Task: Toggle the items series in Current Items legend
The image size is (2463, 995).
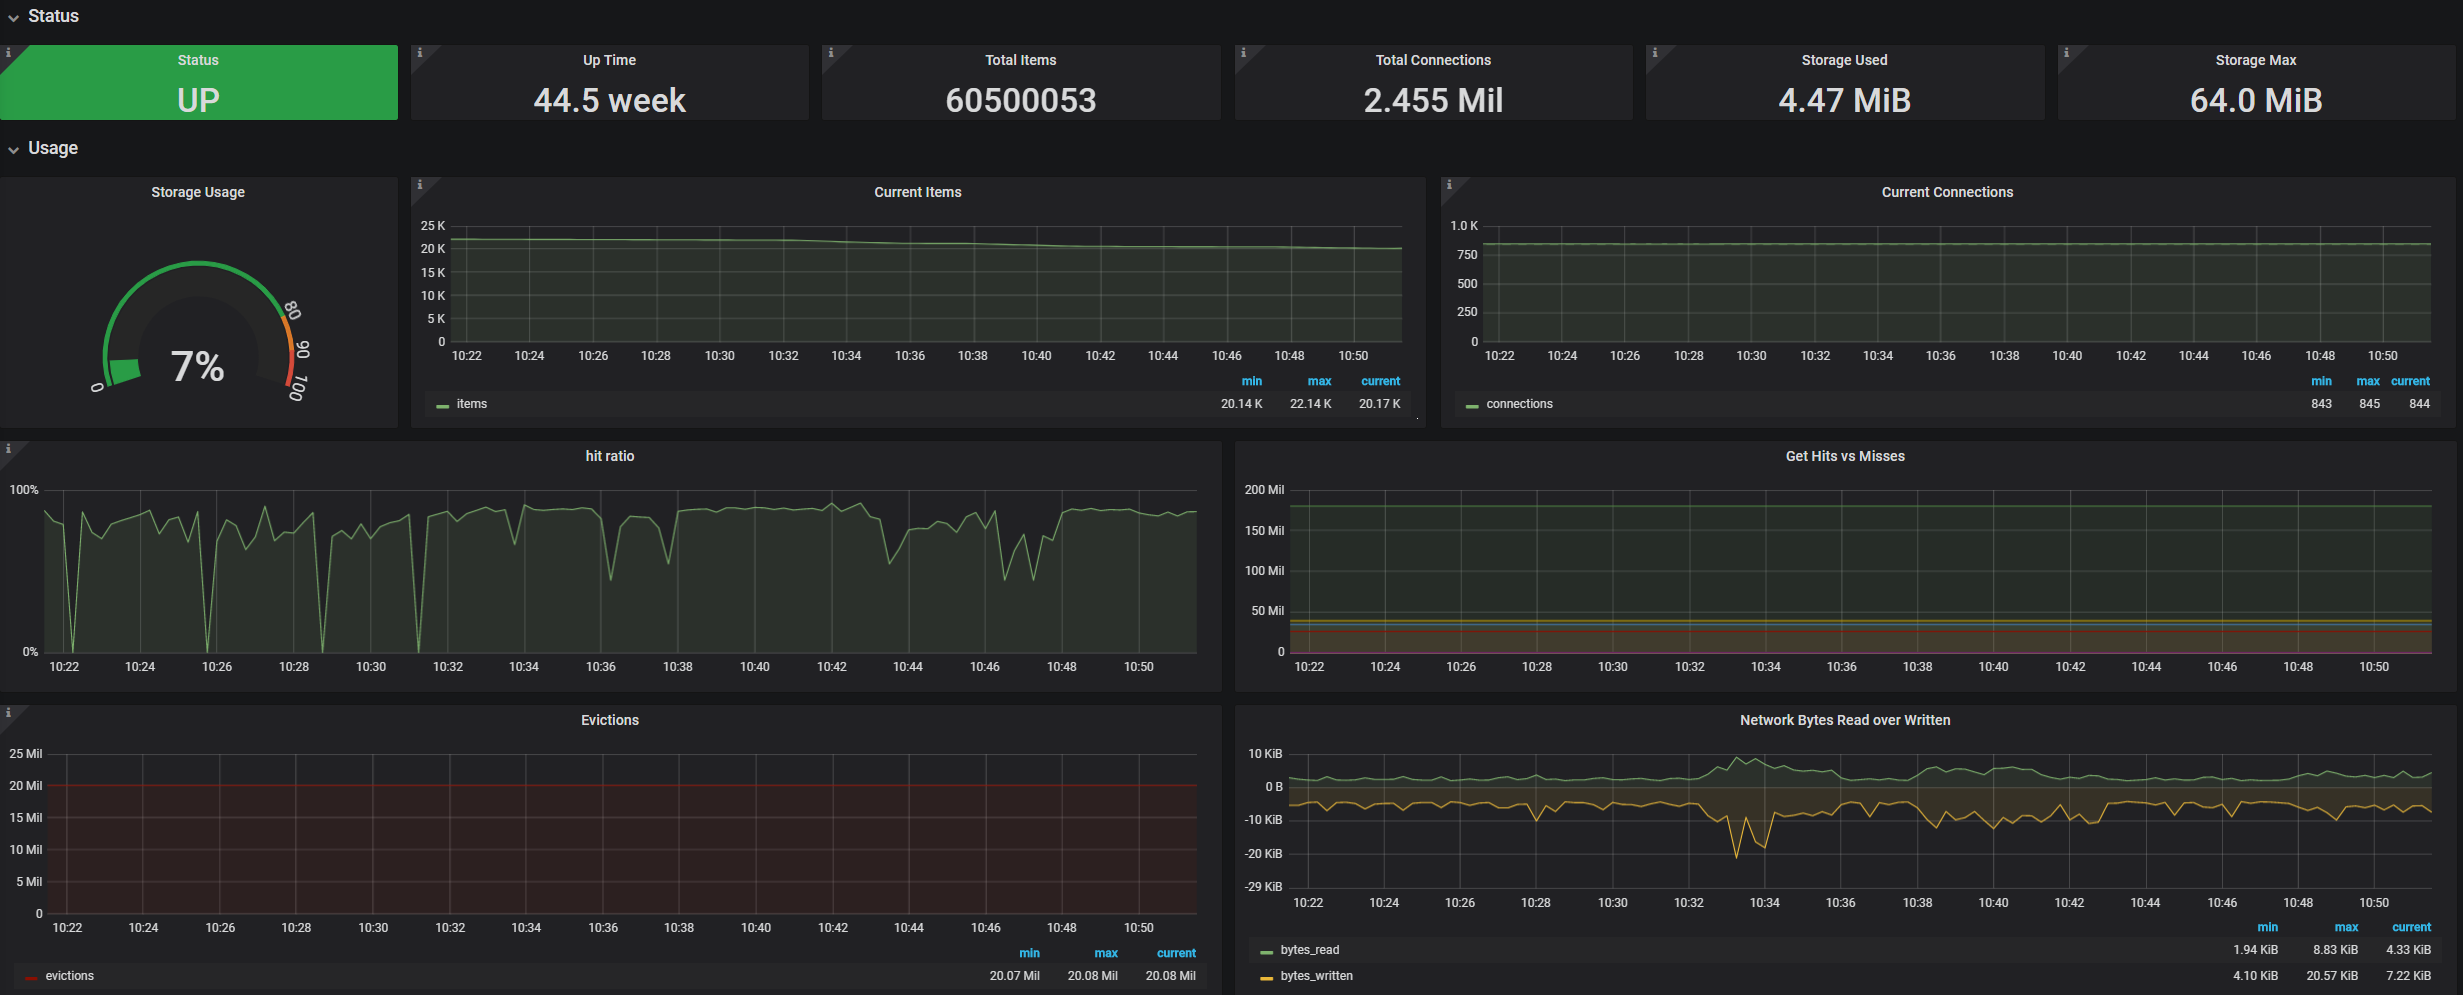Action: click(470, 403)
